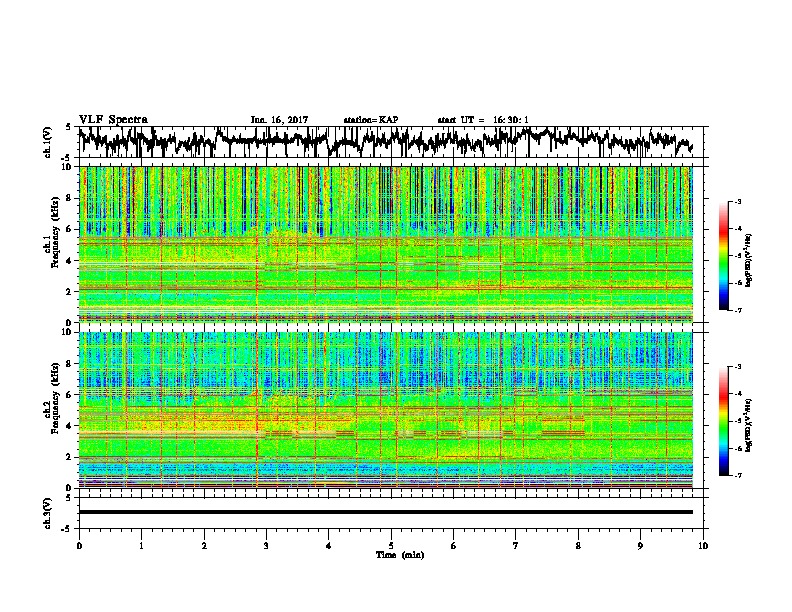Click the time axis tick label "4"
This screenshot has height=612, width=792.
[329, 546]
